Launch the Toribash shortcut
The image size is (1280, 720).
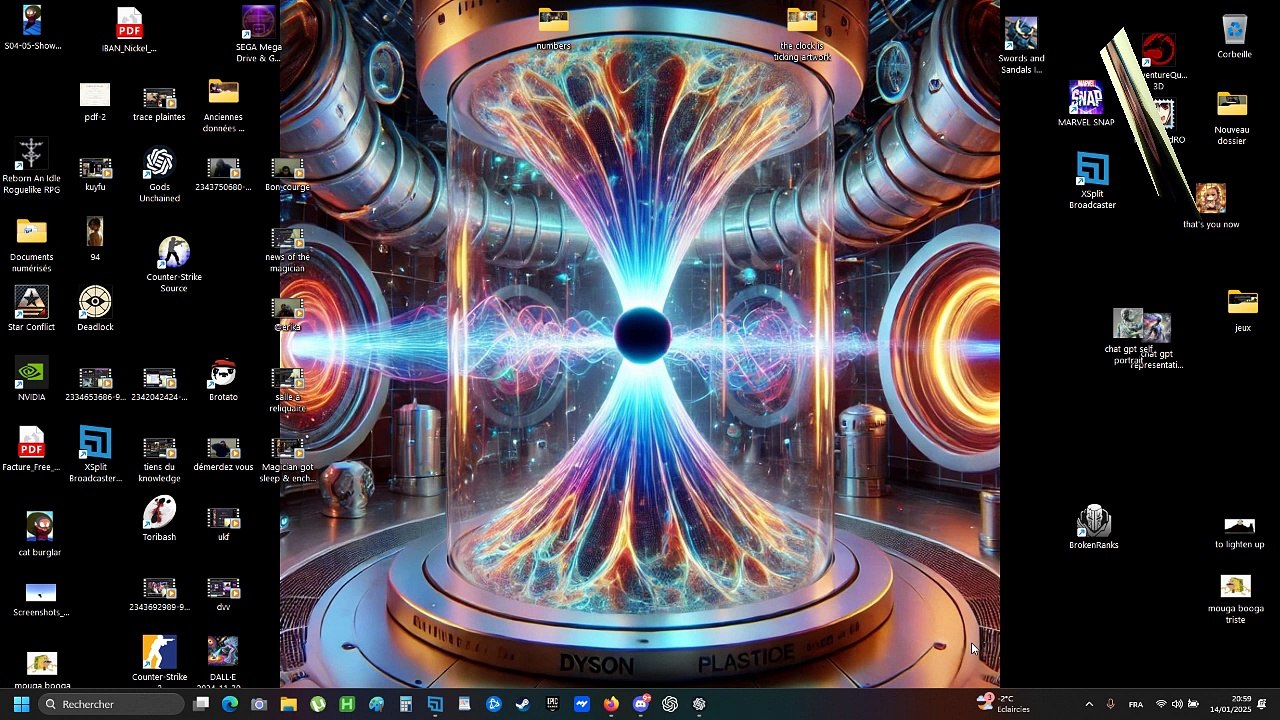pos(159,520)
